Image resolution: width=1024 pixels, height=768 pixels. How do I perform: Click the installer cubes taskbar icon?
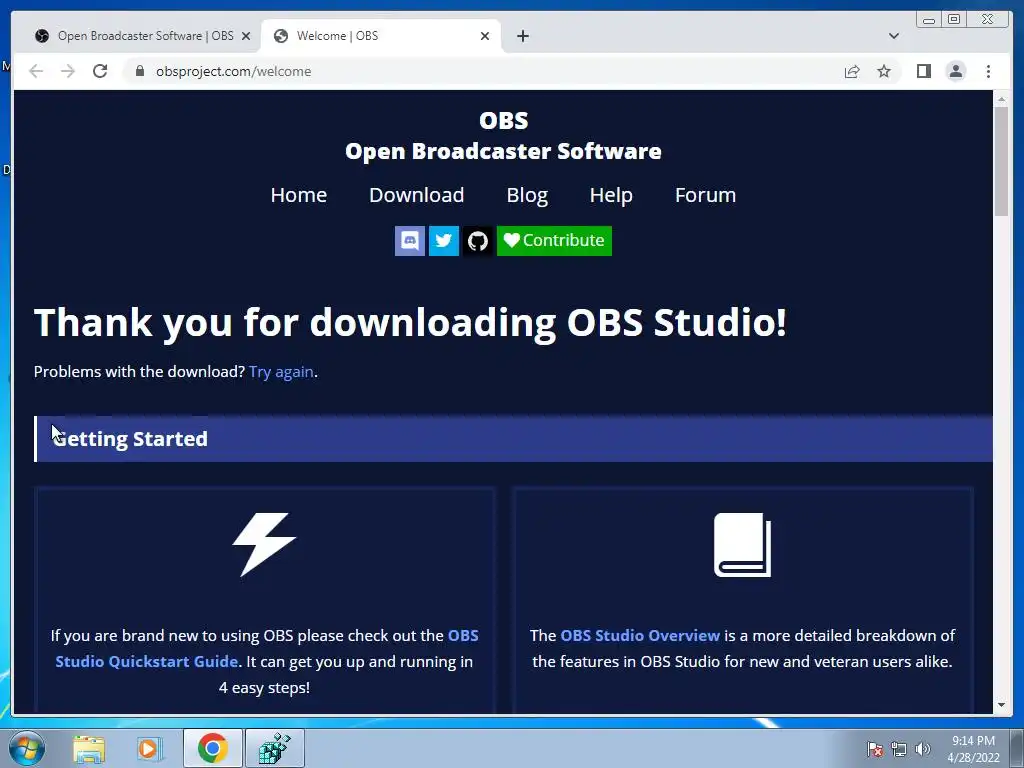click(x=275, y=748)
